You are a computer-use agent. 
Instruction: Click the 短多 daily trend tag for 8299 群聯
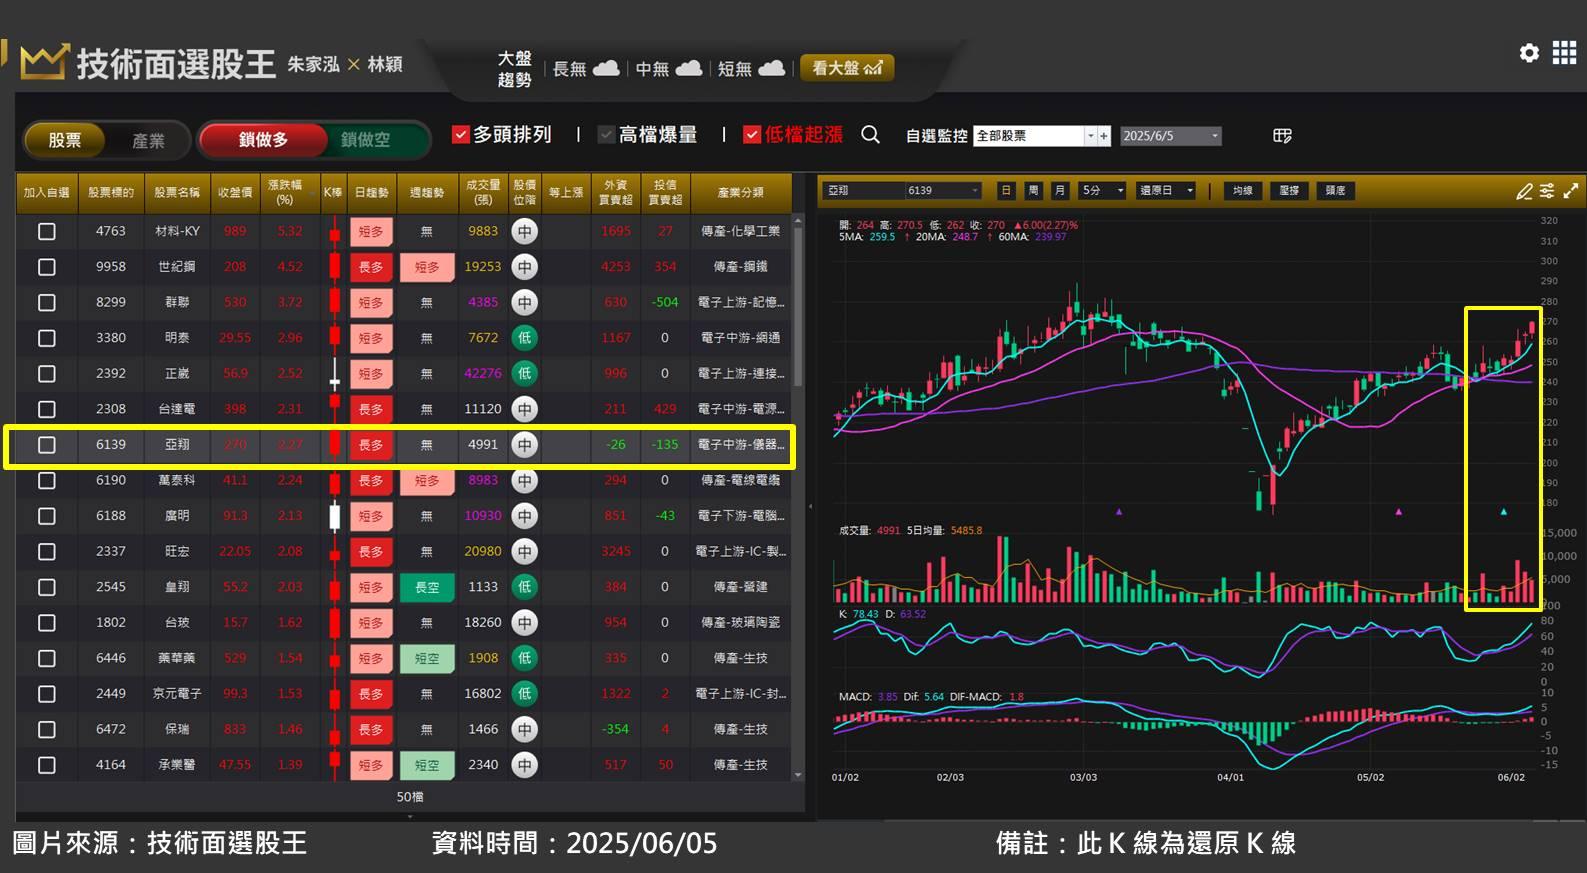(x=371, y=302)
